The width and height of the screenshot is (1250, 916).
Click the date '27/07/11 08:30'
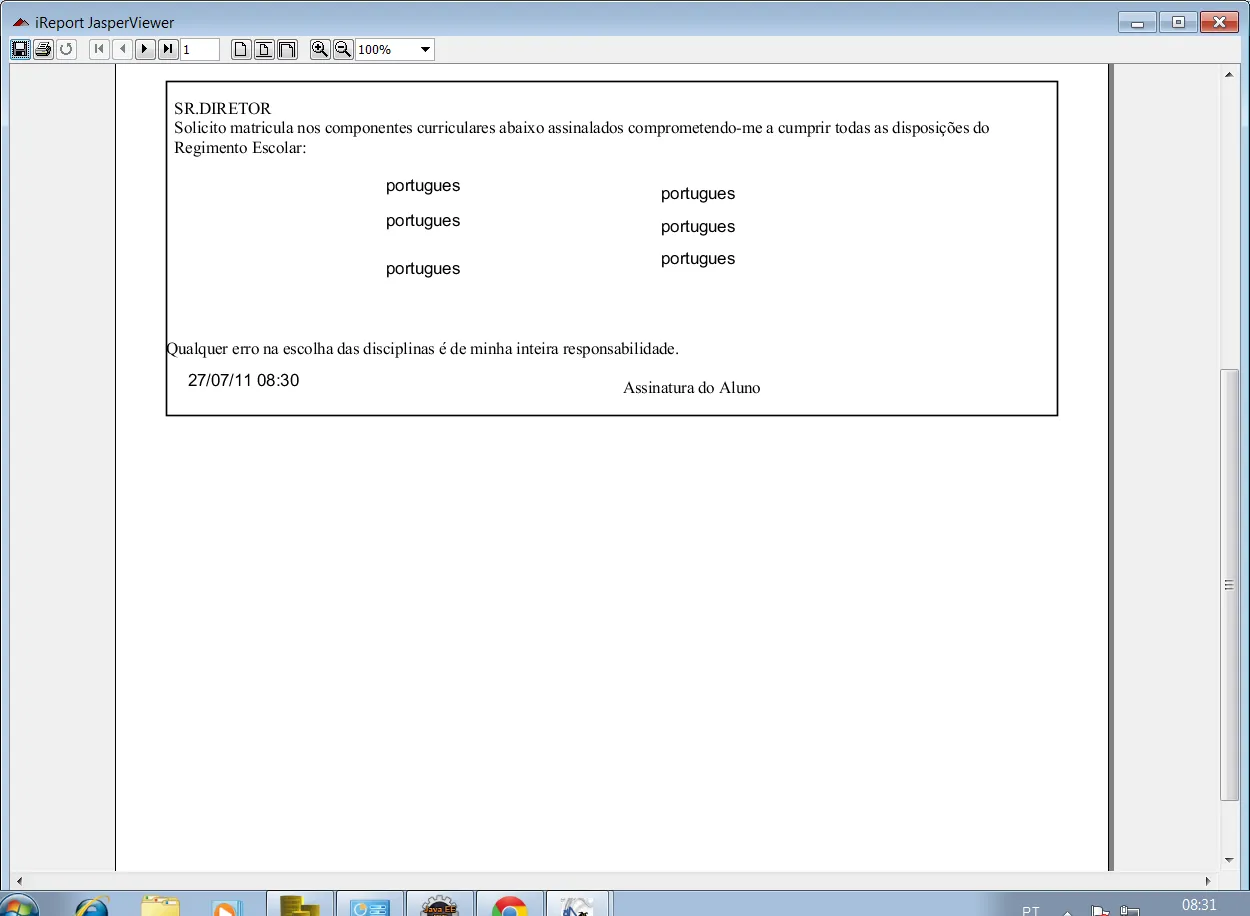[x=243, y=380]
